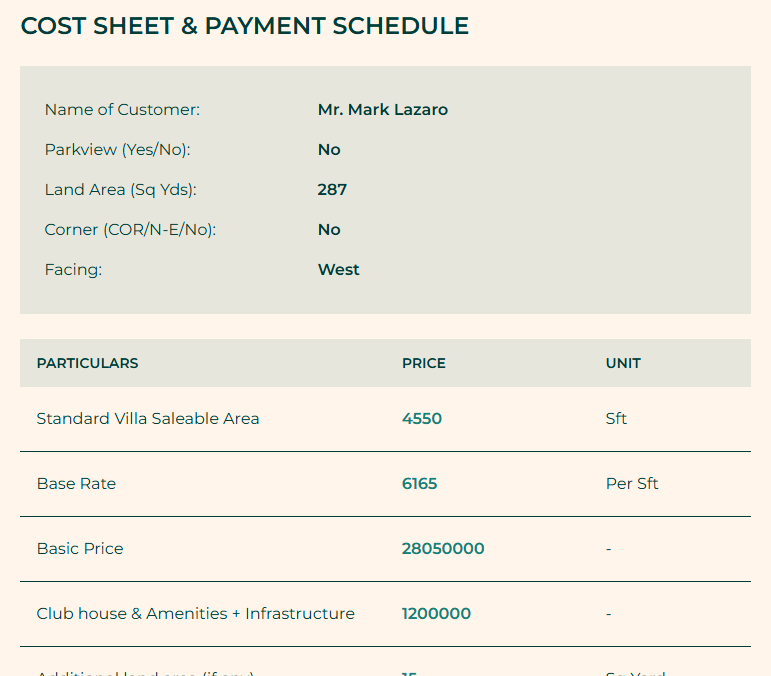Click the Cost Sheet & Payment Schedule heading

pos(245,26)
